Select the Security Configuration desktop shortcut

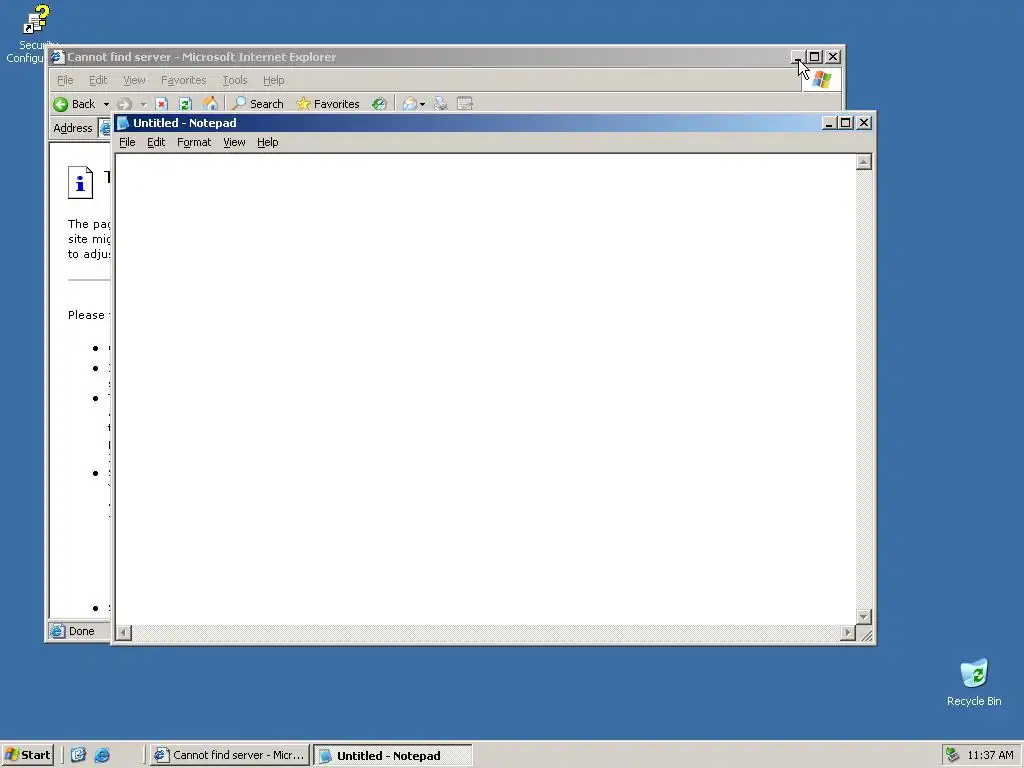[x=31, y=34]
